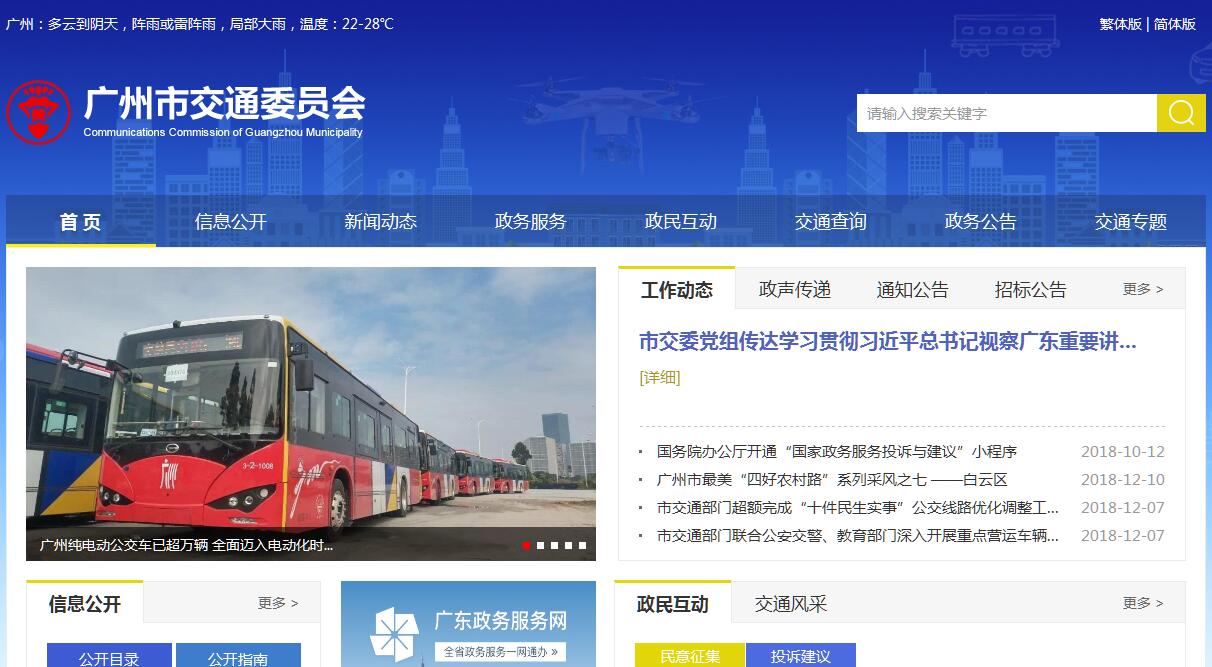Select the second carousel indicator dot
This screenshot has height=667, width=1212.
540,545
